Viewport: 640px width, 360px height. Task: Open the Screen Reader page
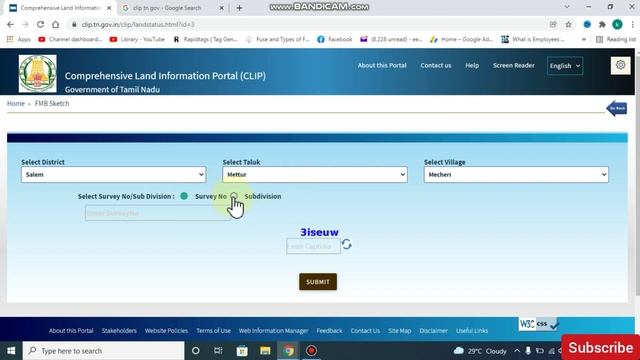click(513, 65)
